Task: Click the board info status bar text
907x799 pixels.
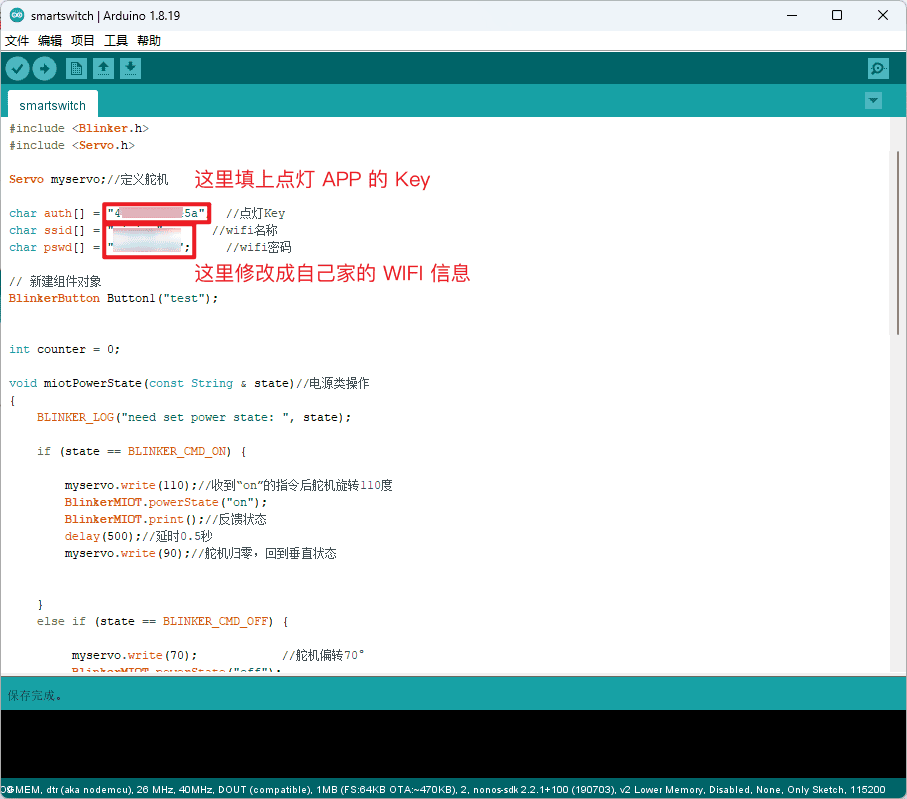Action: (x=443, y=790)
